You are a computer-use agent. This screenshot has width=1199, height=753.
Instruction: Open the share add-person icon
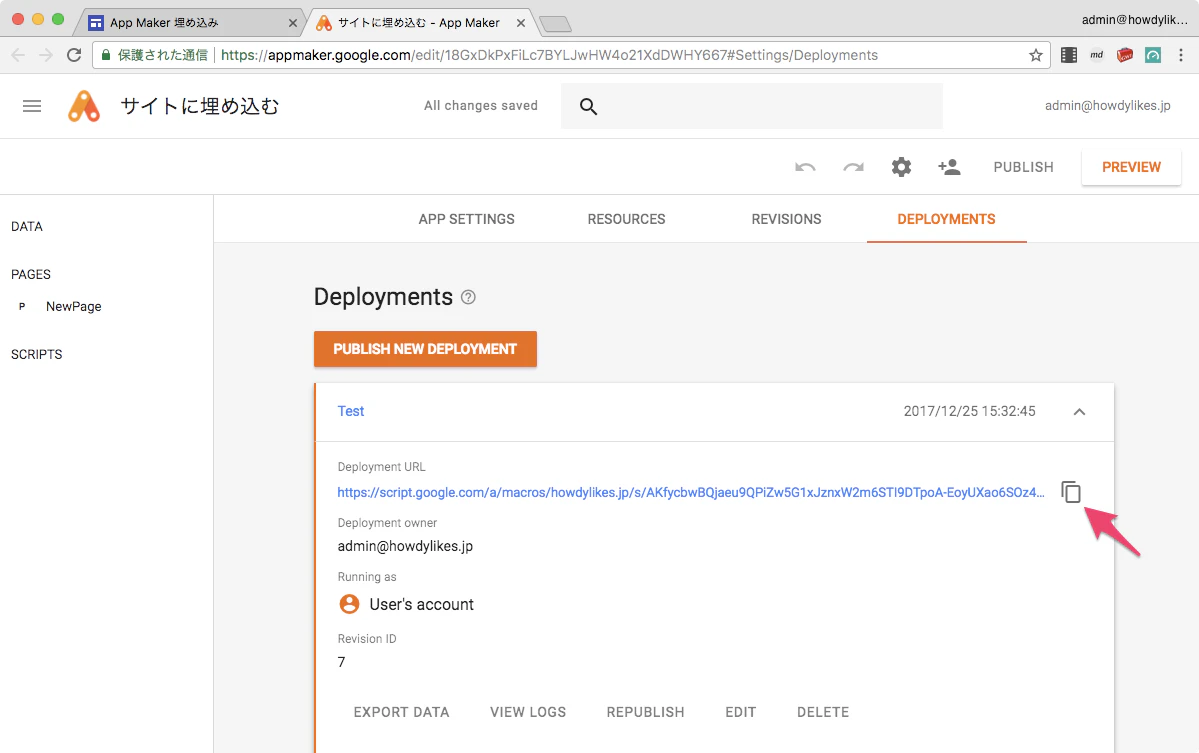coord(949,167)
